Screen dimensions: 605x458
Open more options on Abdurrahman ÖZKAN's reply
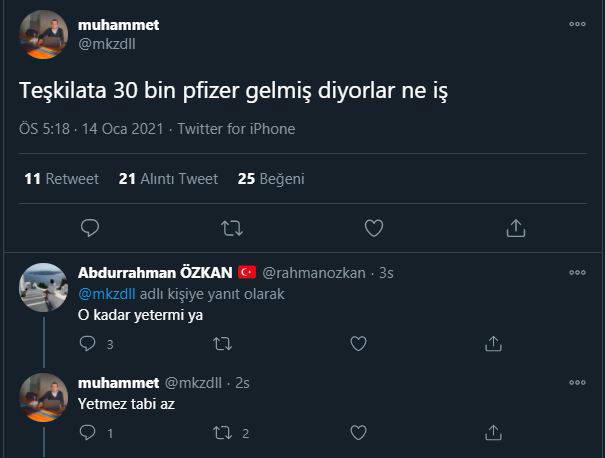[x=577, y=272]
